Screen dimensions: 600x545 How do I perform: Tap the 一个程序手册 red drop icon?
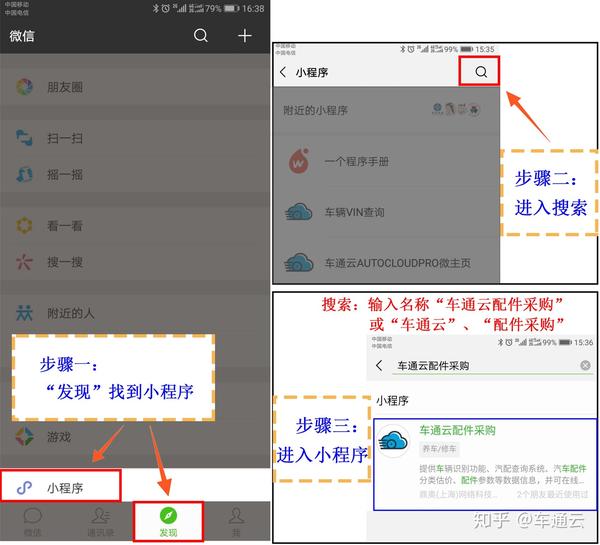[298, 161]
